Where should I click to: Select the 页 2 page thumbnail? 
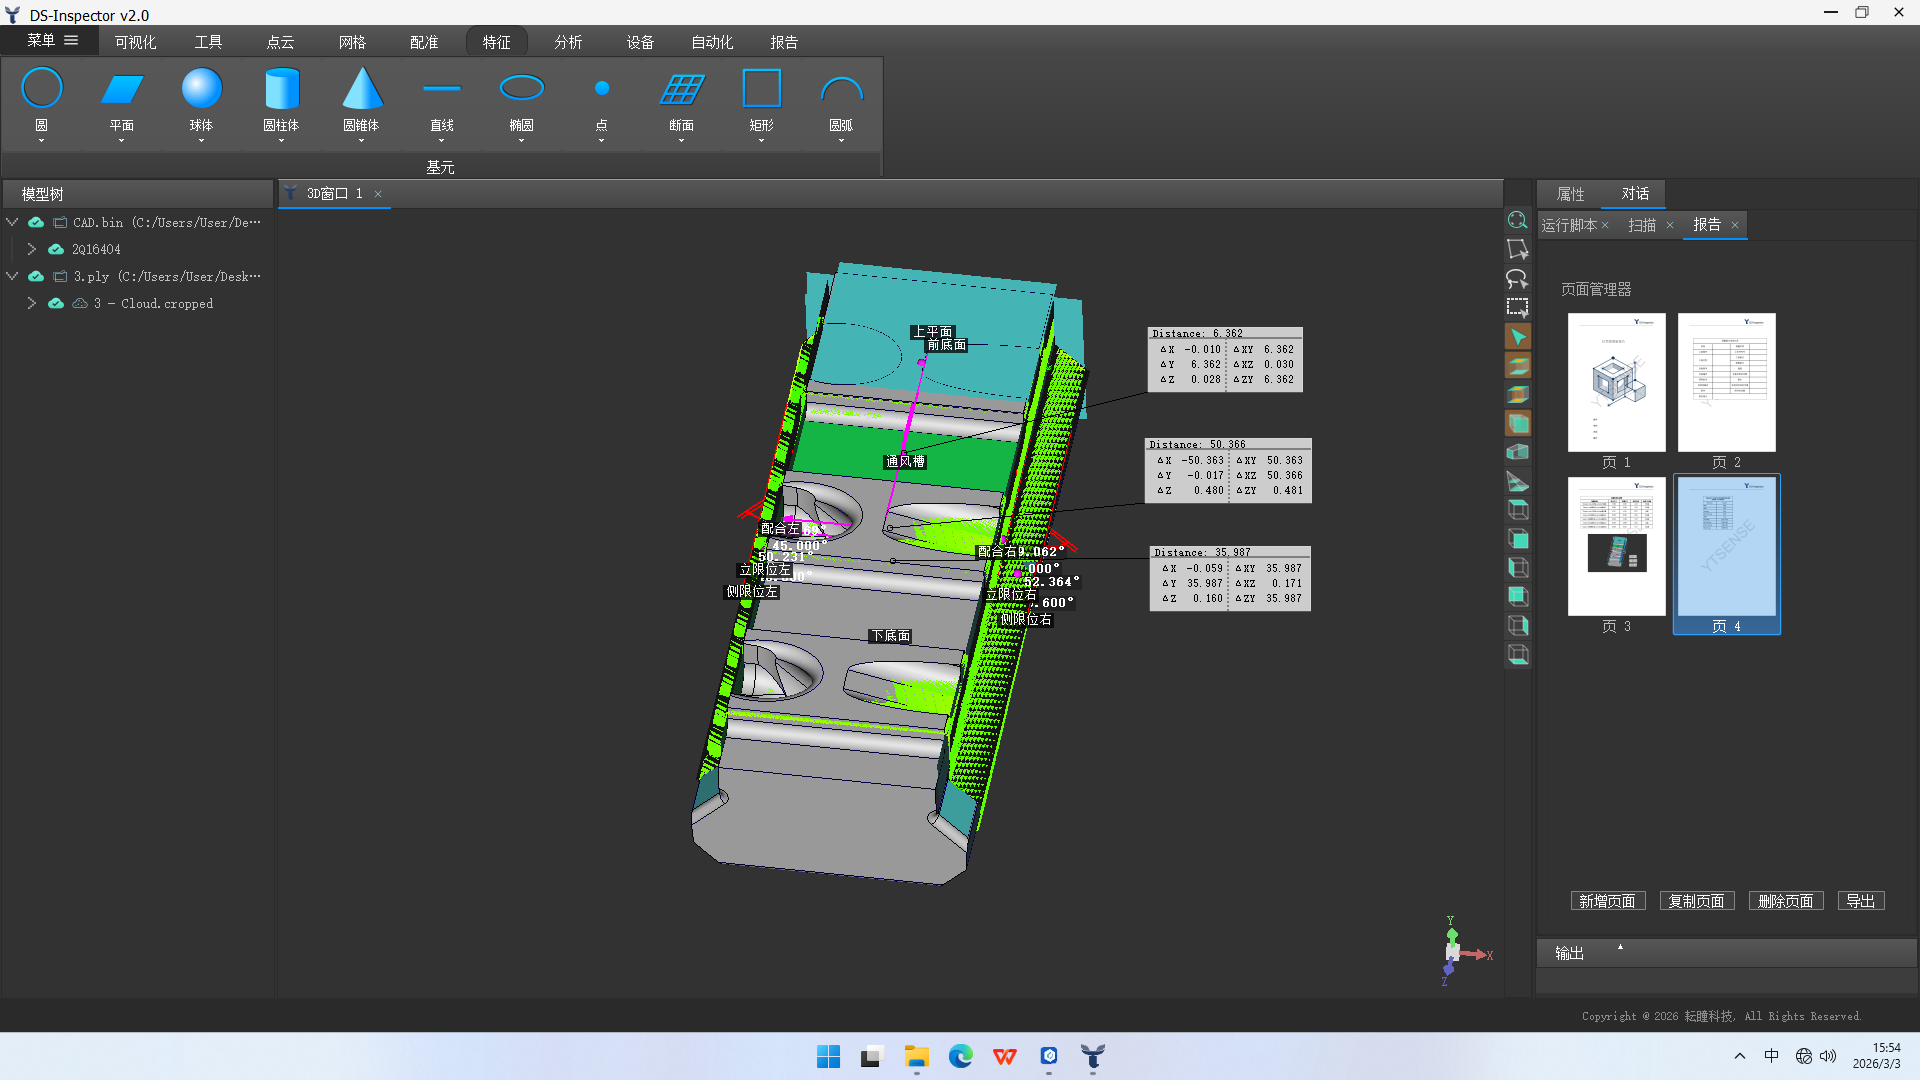(x=1727, y=391)
